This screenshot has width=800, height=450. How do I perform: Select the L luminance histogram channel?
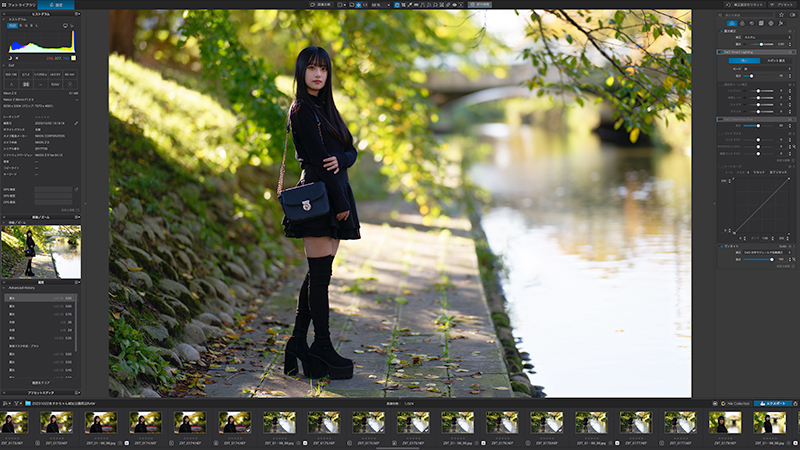37,26
